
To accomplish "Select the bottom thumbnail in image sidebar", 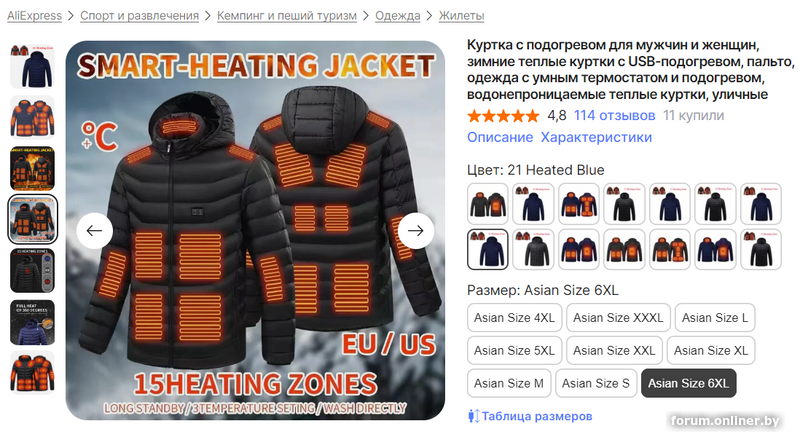I will (33, 373).
